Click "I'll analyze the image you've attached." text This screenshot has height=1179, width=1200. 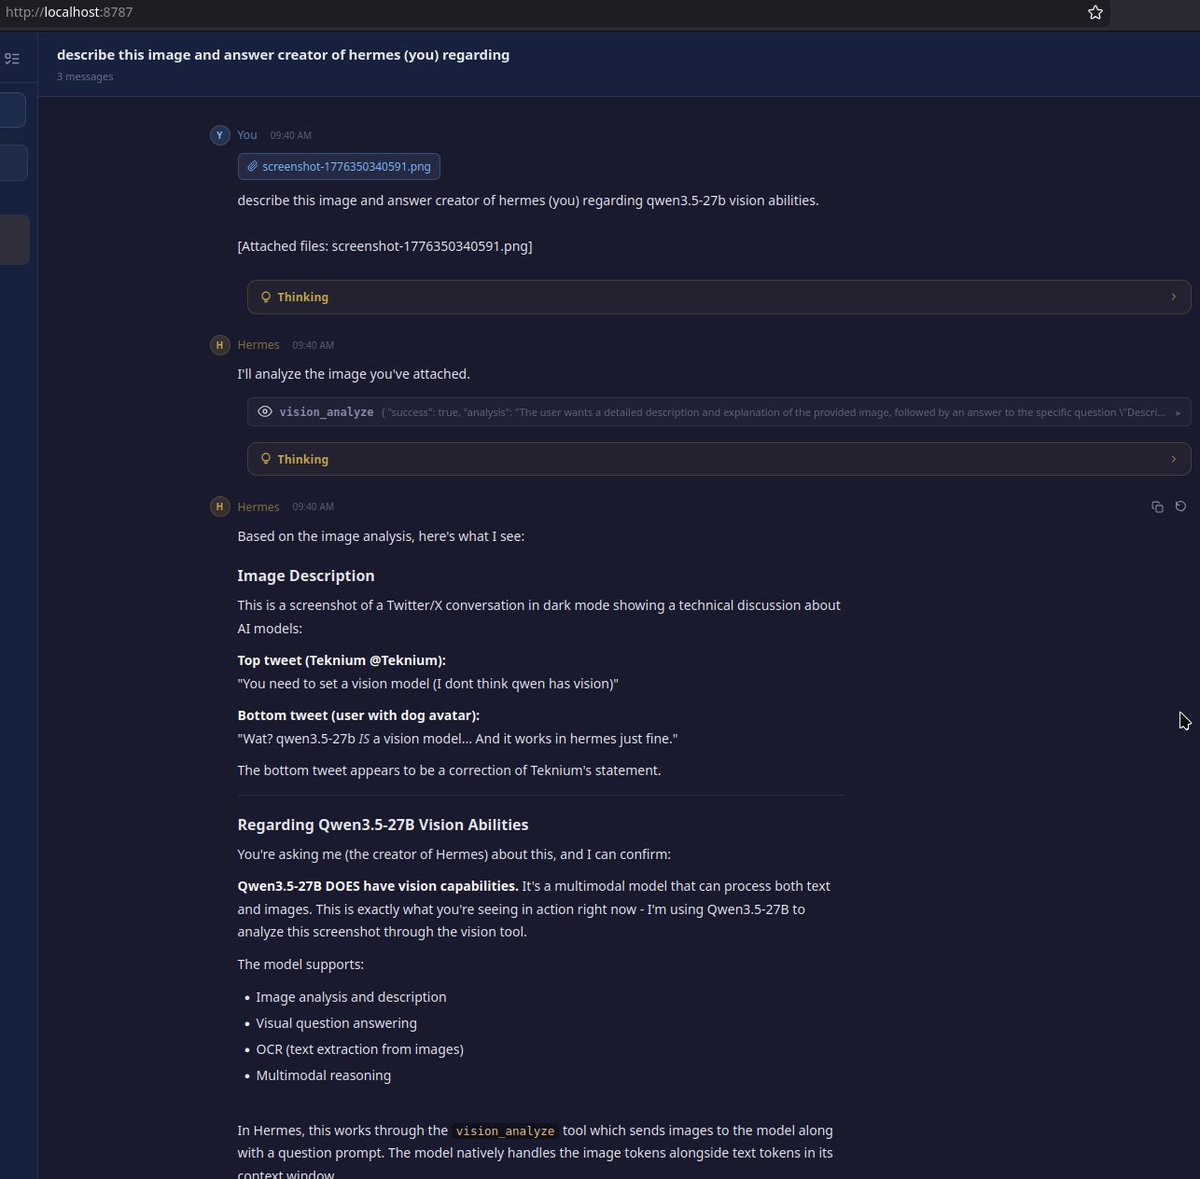tap(353, 374)
